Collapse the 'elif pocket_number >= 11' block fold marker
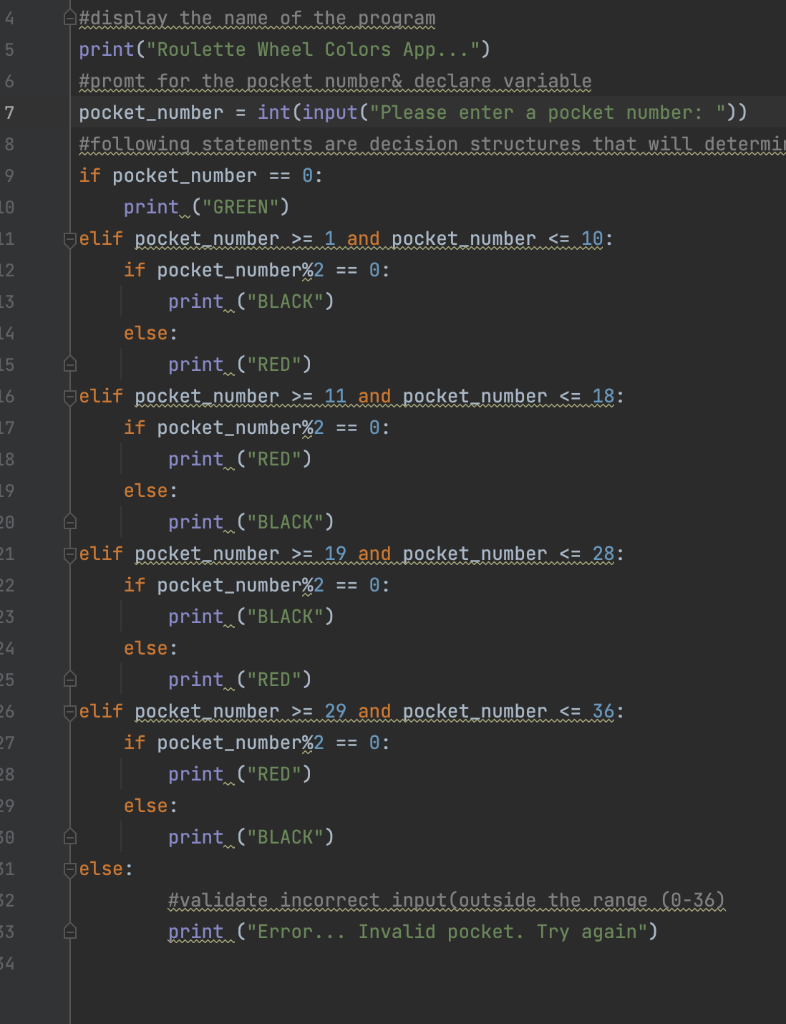The height and width of the screenshot is (1024, 786). (70, 397)
